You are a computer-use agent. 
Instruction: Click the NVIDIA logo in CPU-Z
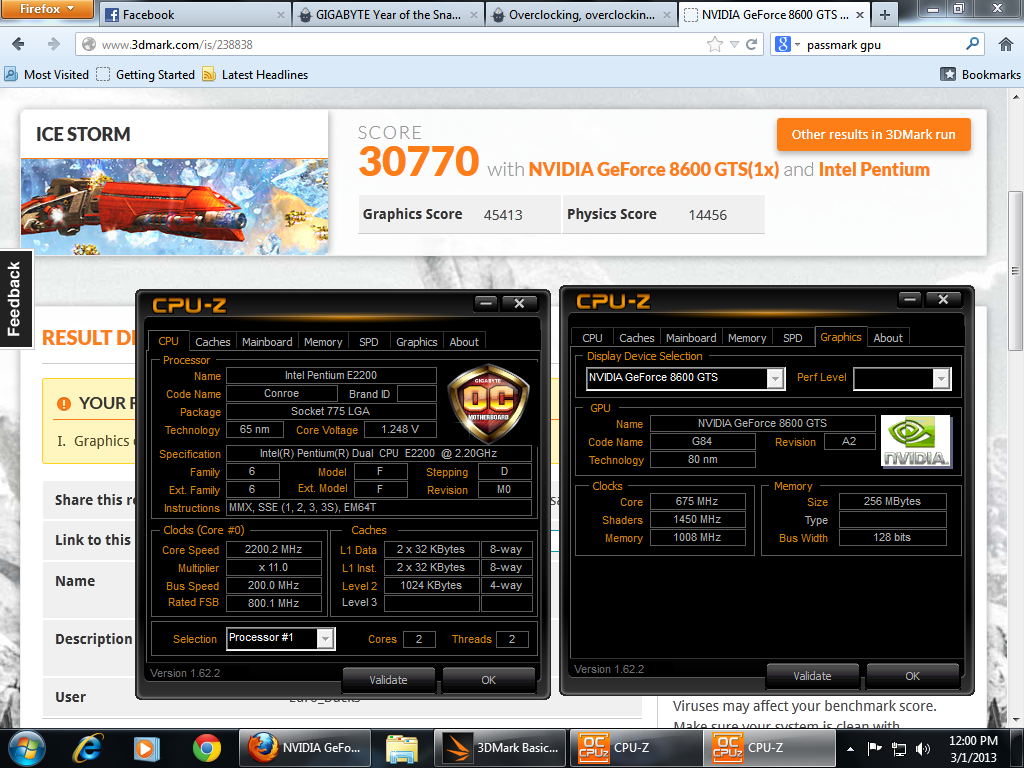tap(916, 441)
